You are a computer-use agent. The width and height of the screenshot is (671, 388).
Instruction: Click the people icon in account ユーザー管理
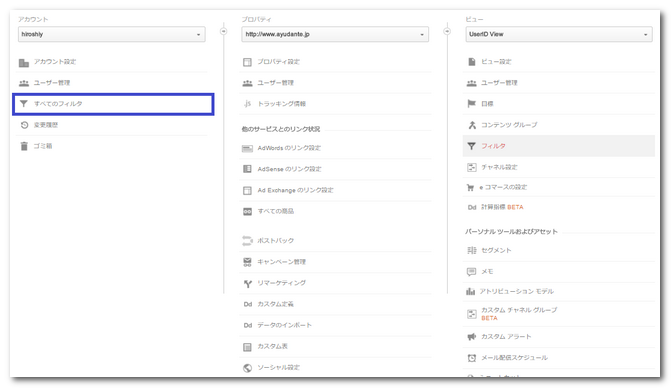[x=24, y=83]
